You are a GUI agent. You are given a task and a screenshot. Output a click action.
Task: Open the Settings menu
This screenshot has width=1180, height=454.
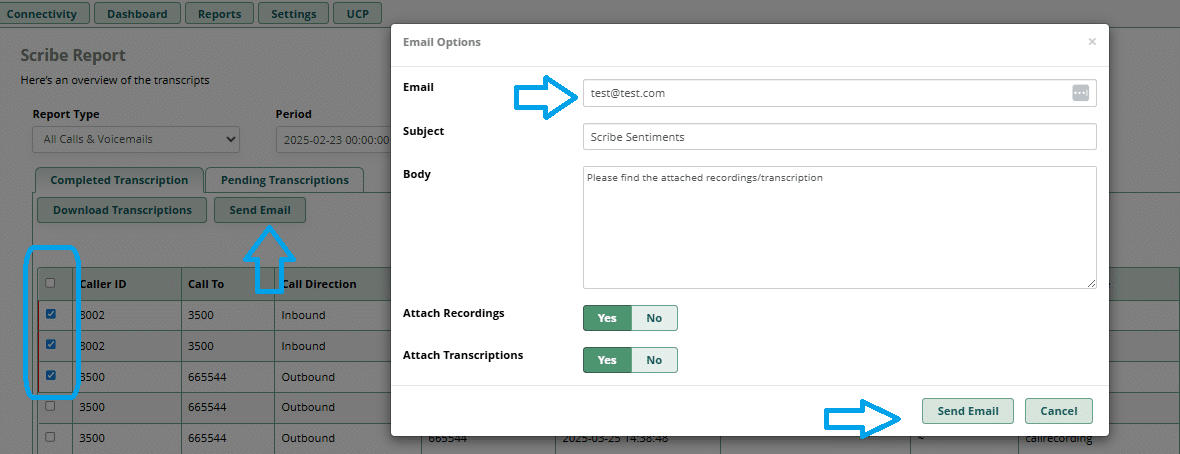pyautogui.click(x=293, y=14)
